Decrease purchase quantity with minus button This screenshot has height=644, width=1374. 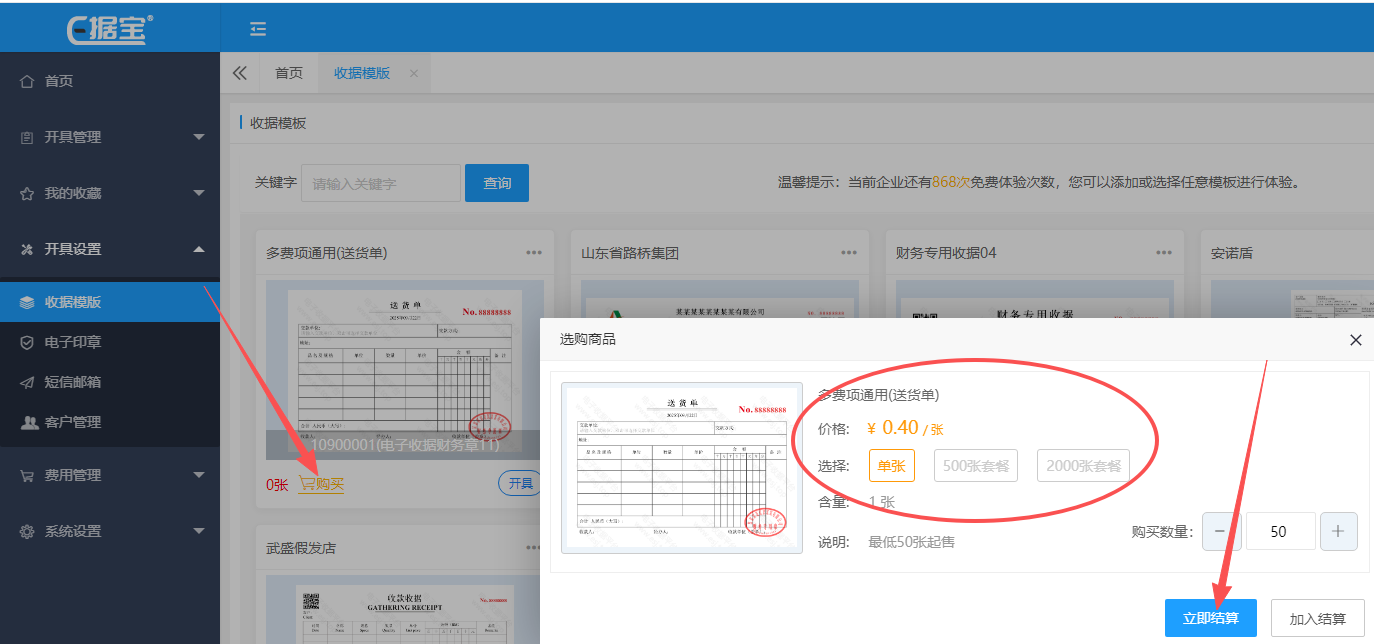[x=1220, y=532]
